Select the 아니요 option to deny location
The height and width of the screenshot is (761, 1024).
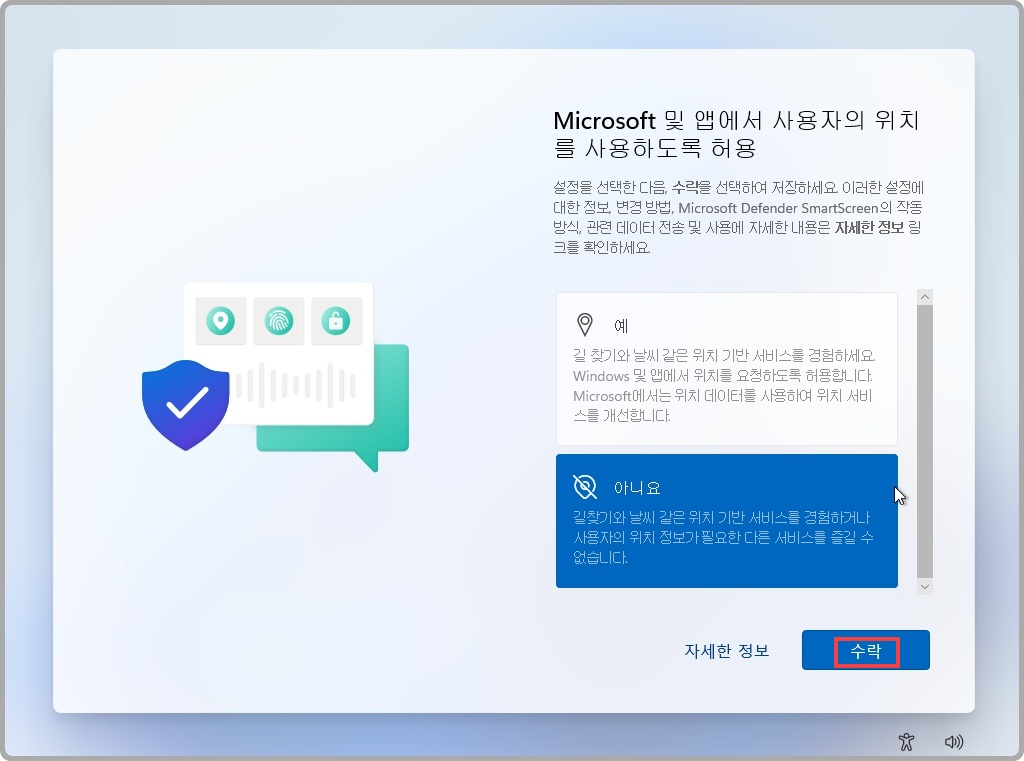point(727,520)
